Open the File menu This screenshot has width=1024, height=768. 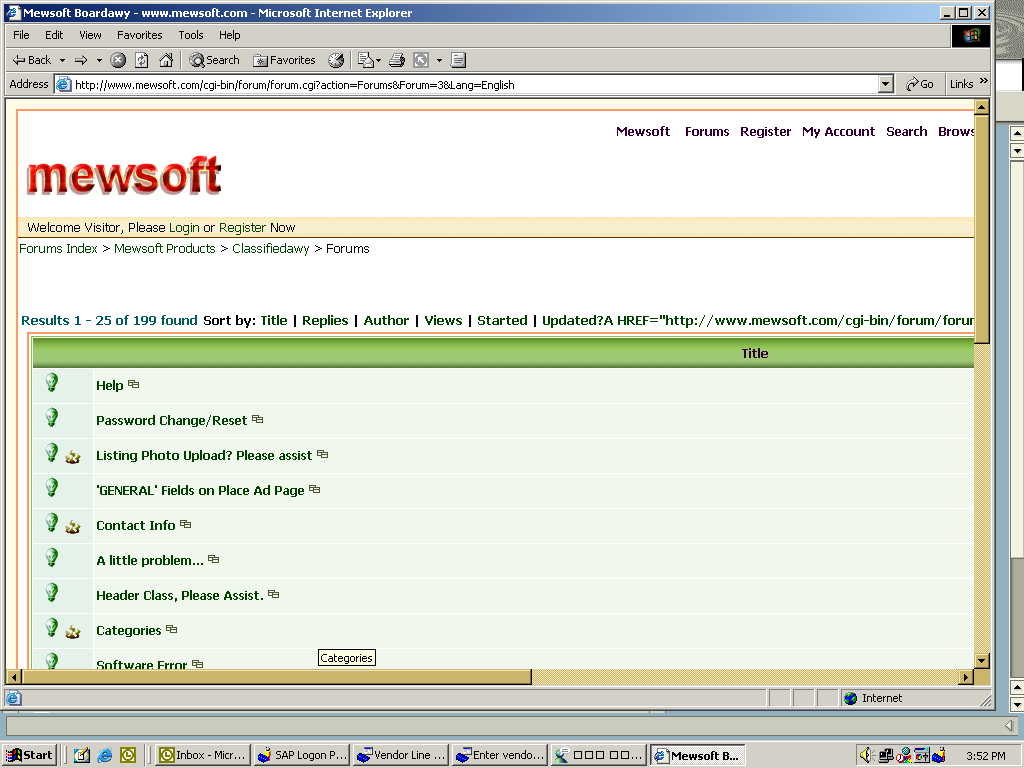[x=21, y=35]
